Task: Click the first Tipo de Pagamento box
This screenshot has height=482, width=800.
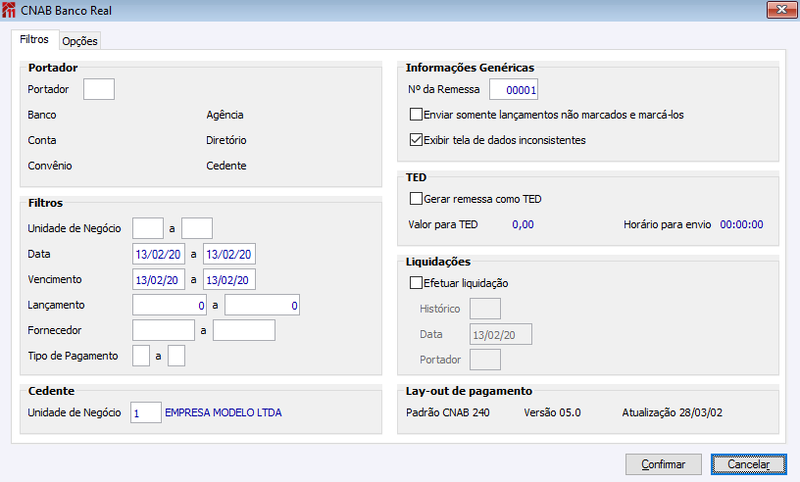Action: point(141,356)
